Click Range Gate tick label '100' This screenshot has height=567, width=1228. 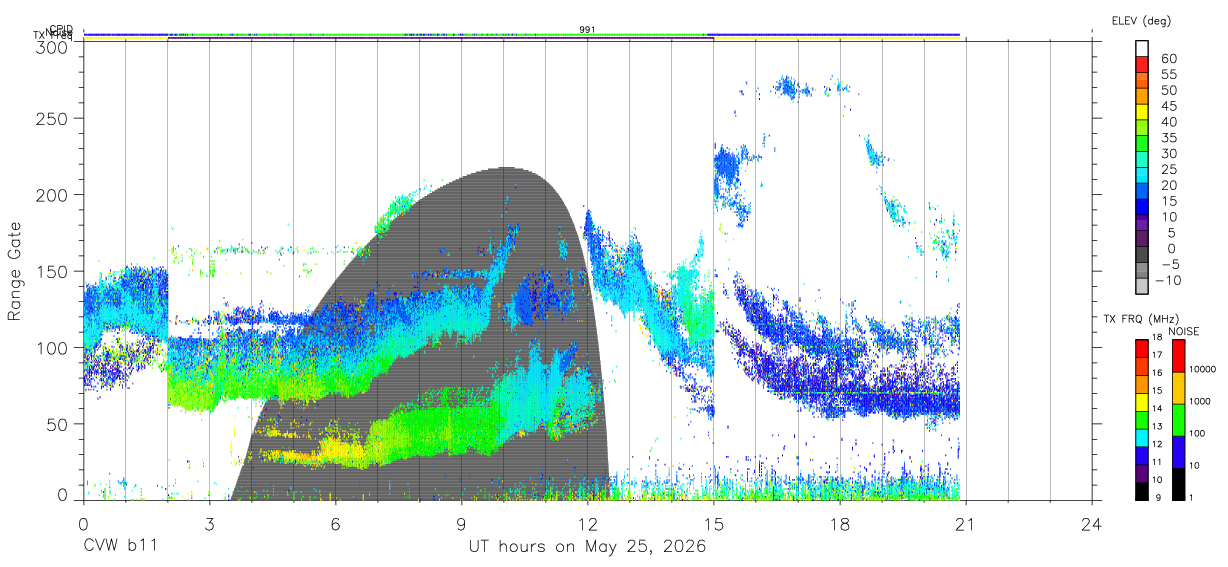click(x=50, y=348)
